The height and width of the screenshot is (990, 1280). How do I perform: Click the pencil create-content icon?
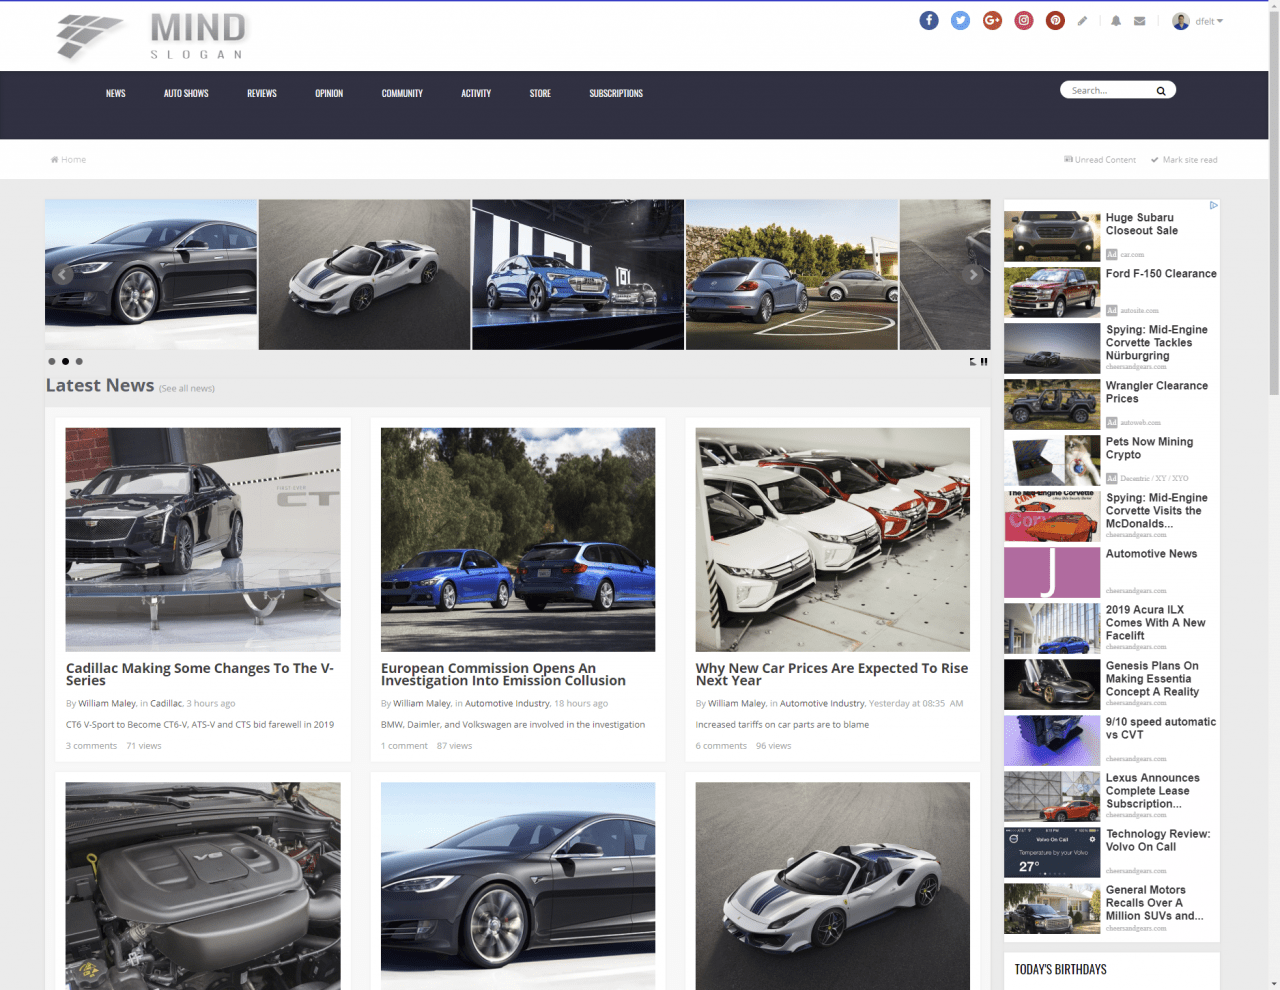pyautogui.click(x=1082, y=21)
